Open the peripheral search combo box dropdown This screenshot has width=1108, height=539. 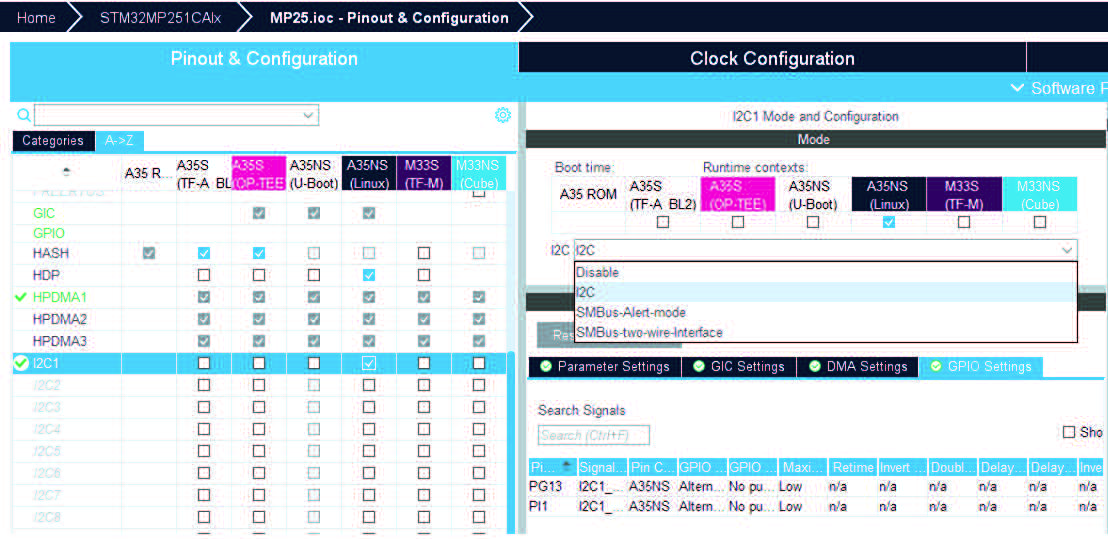coord(307,114)
